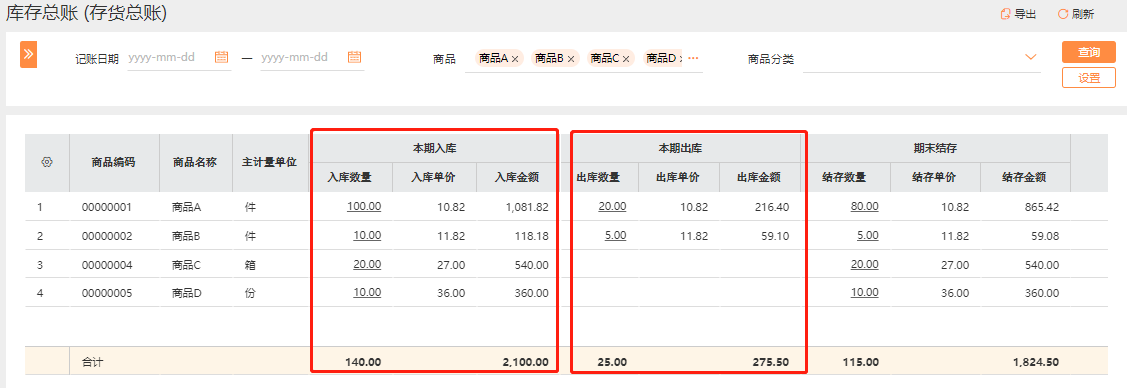1127x388 pixels.
Task: Remove the 商品C tag
Action: tap(626, 59)
